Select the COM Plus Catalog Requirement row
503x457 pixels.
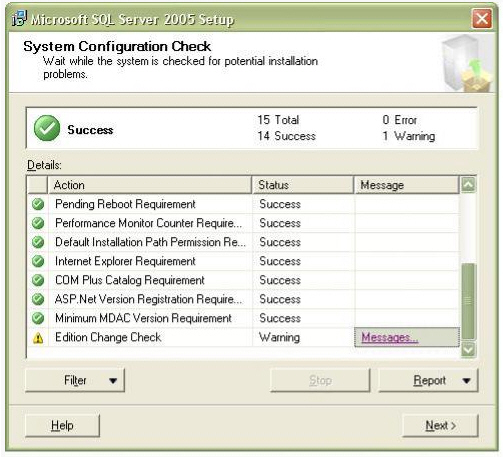pyautogui.click(x=243, y=280)
